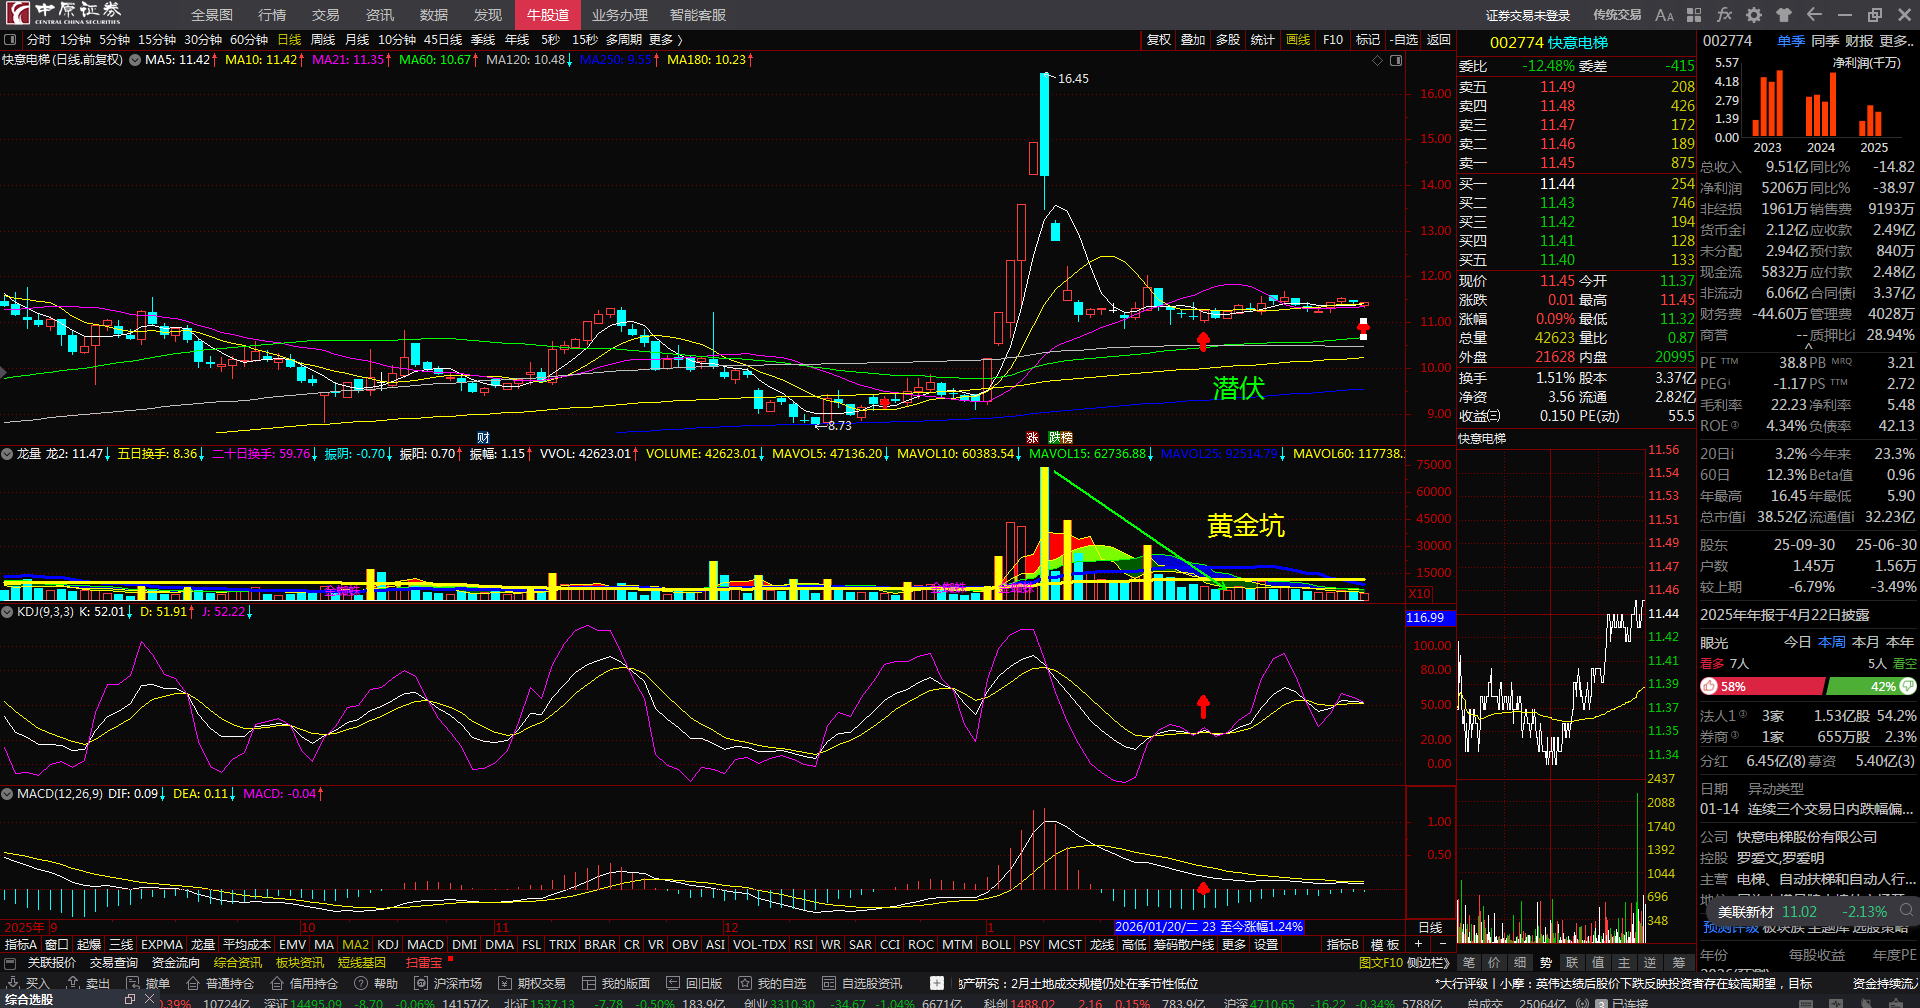
Task: Click 证券交易未登录 login link
Action: point(1528,15)
